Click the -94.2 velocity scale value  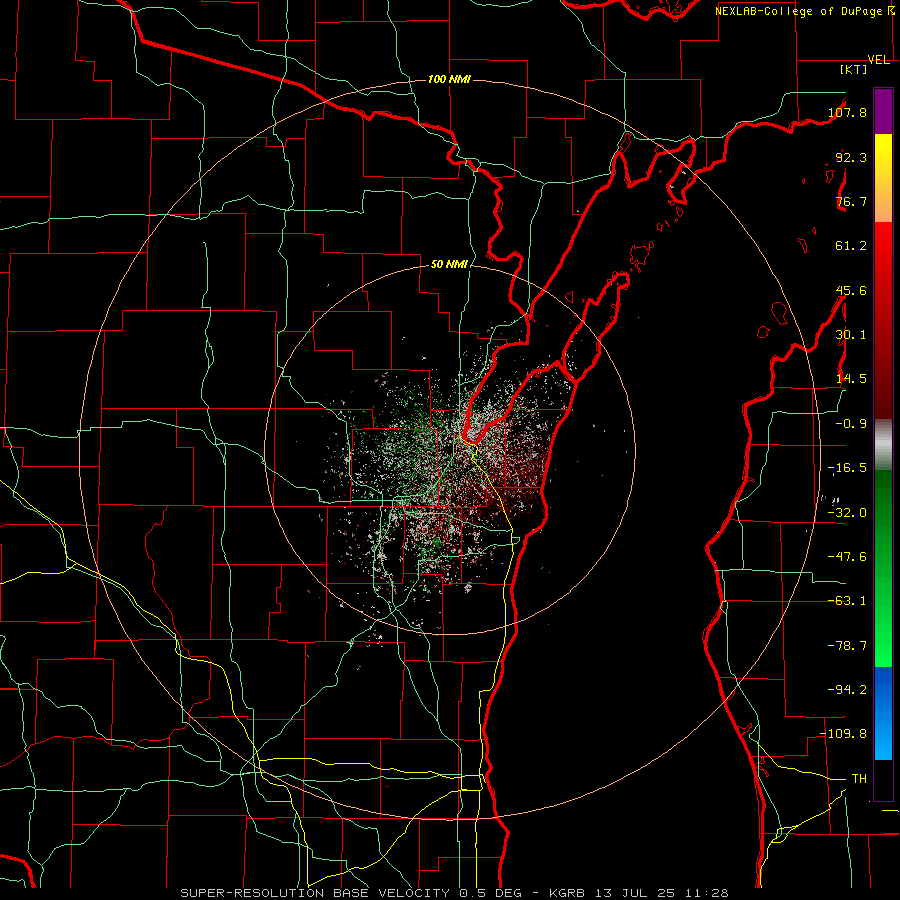[x=847, y=690]
